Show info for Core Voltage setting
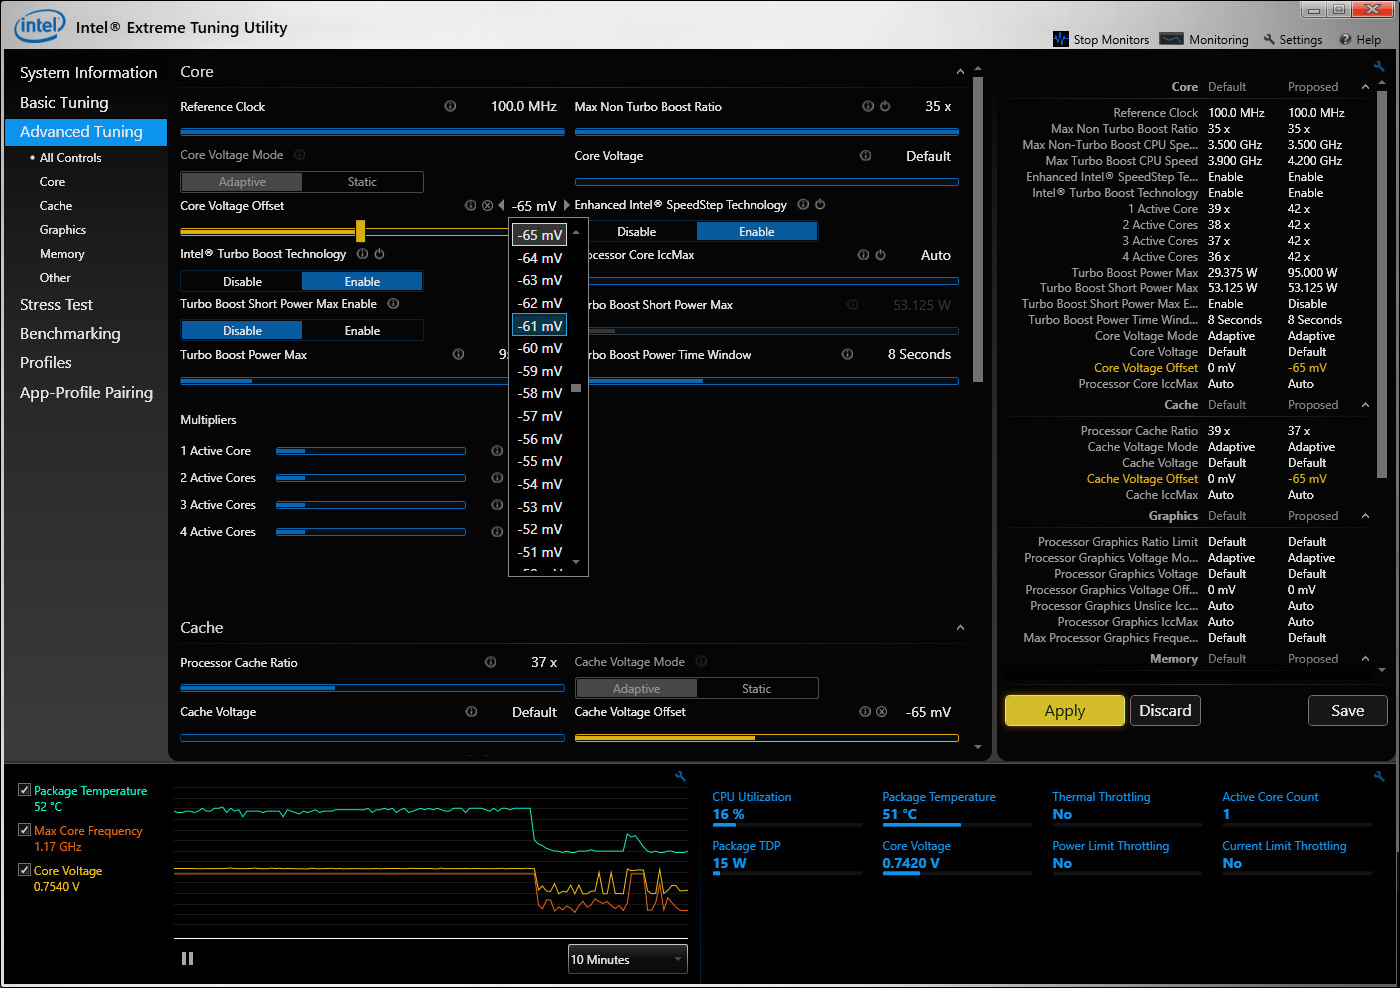This screenshot has height=988, width=1400. pyautogui.click(x=865, y=155)
